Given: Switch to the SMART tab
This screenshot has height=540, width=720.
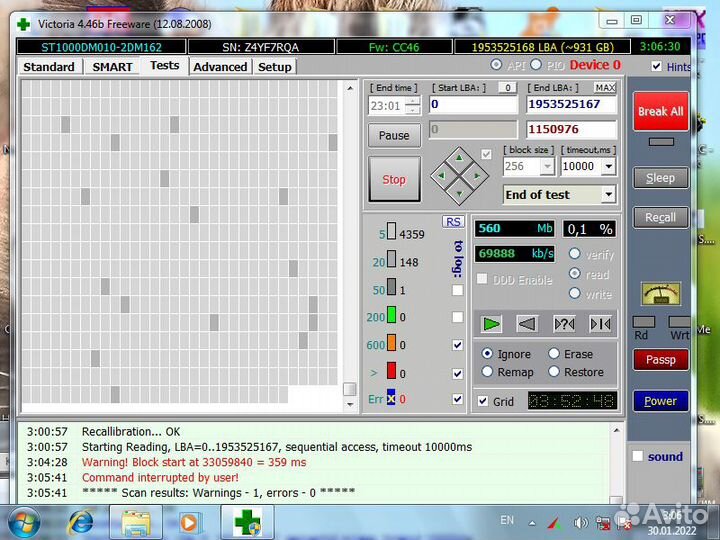Looking at the screenshot, I should [x=112, y=67].
